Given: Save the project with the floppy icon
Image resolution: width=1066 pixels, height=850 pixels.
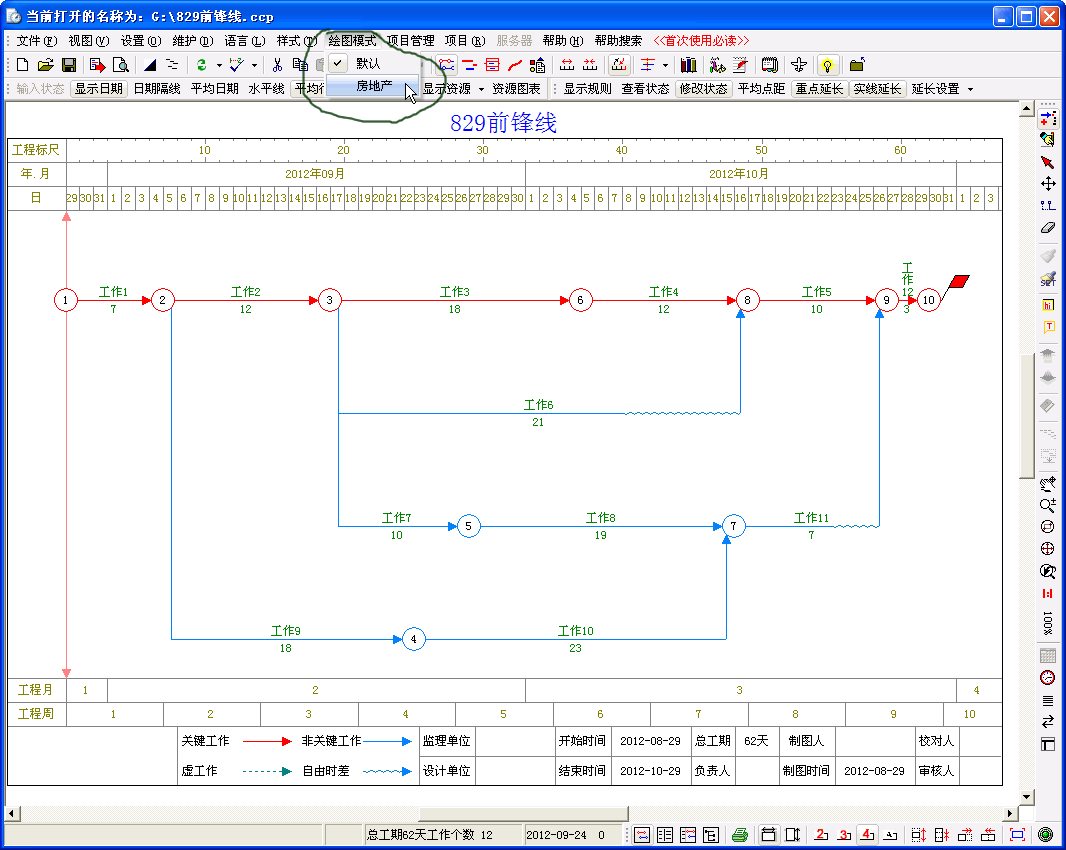Looking at the screenshot, I should 69,65.
